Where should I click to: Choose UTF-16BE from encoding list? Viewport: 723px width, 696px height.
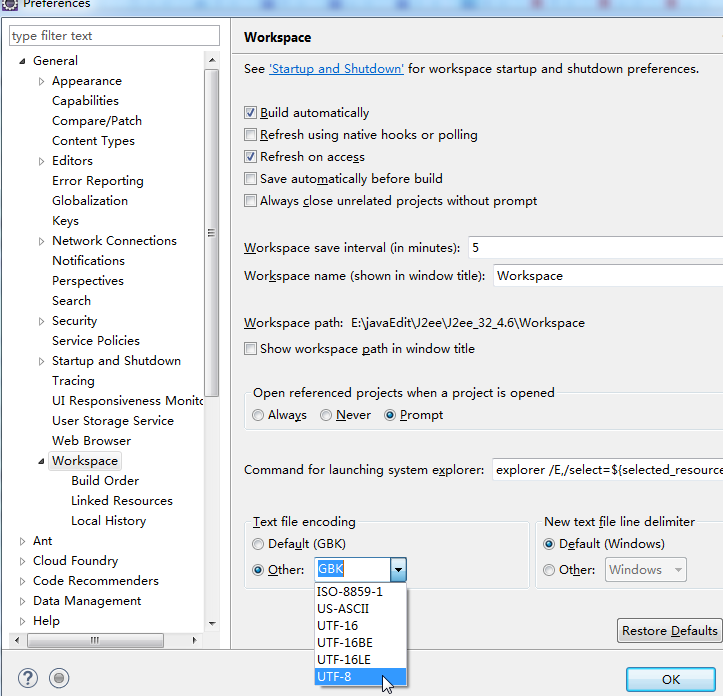point(361,642)
